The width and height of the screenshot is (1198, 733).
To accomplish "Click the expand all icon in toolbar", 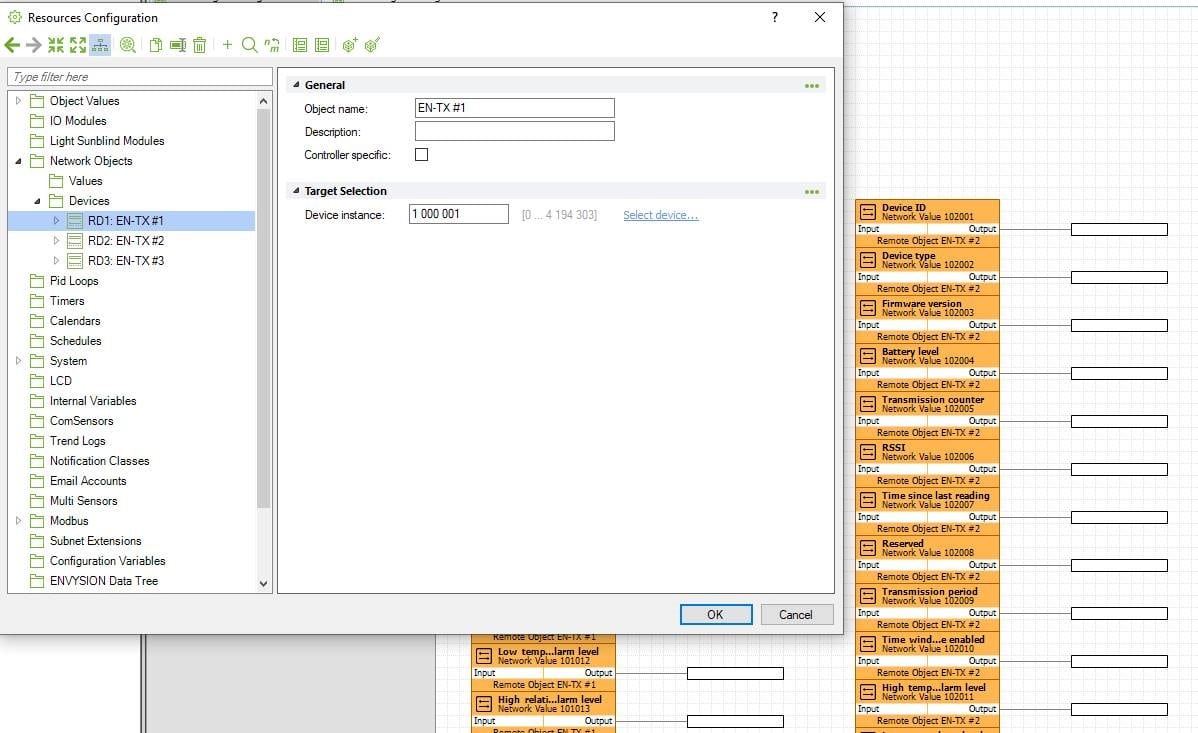I will (x=78, y=45).
